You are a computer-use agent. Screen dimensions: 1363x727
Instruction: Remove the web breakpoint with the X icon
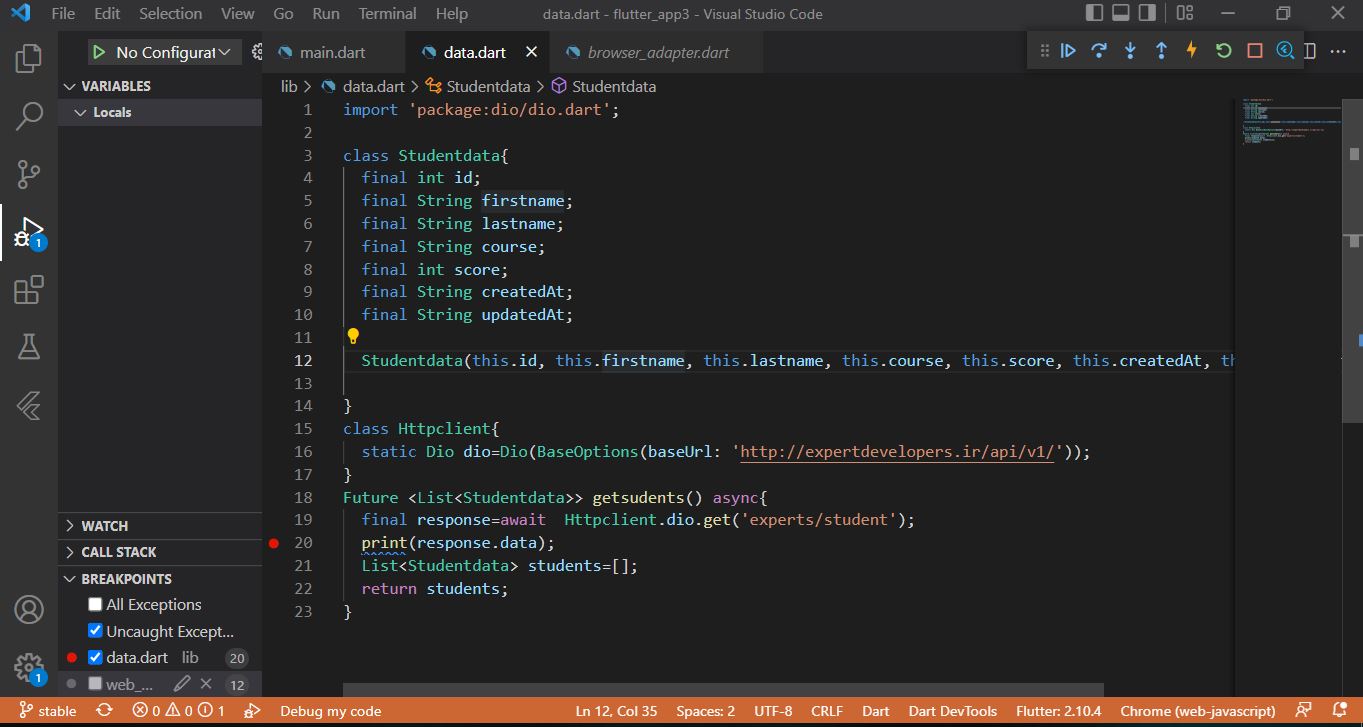[x=206, y=684]
